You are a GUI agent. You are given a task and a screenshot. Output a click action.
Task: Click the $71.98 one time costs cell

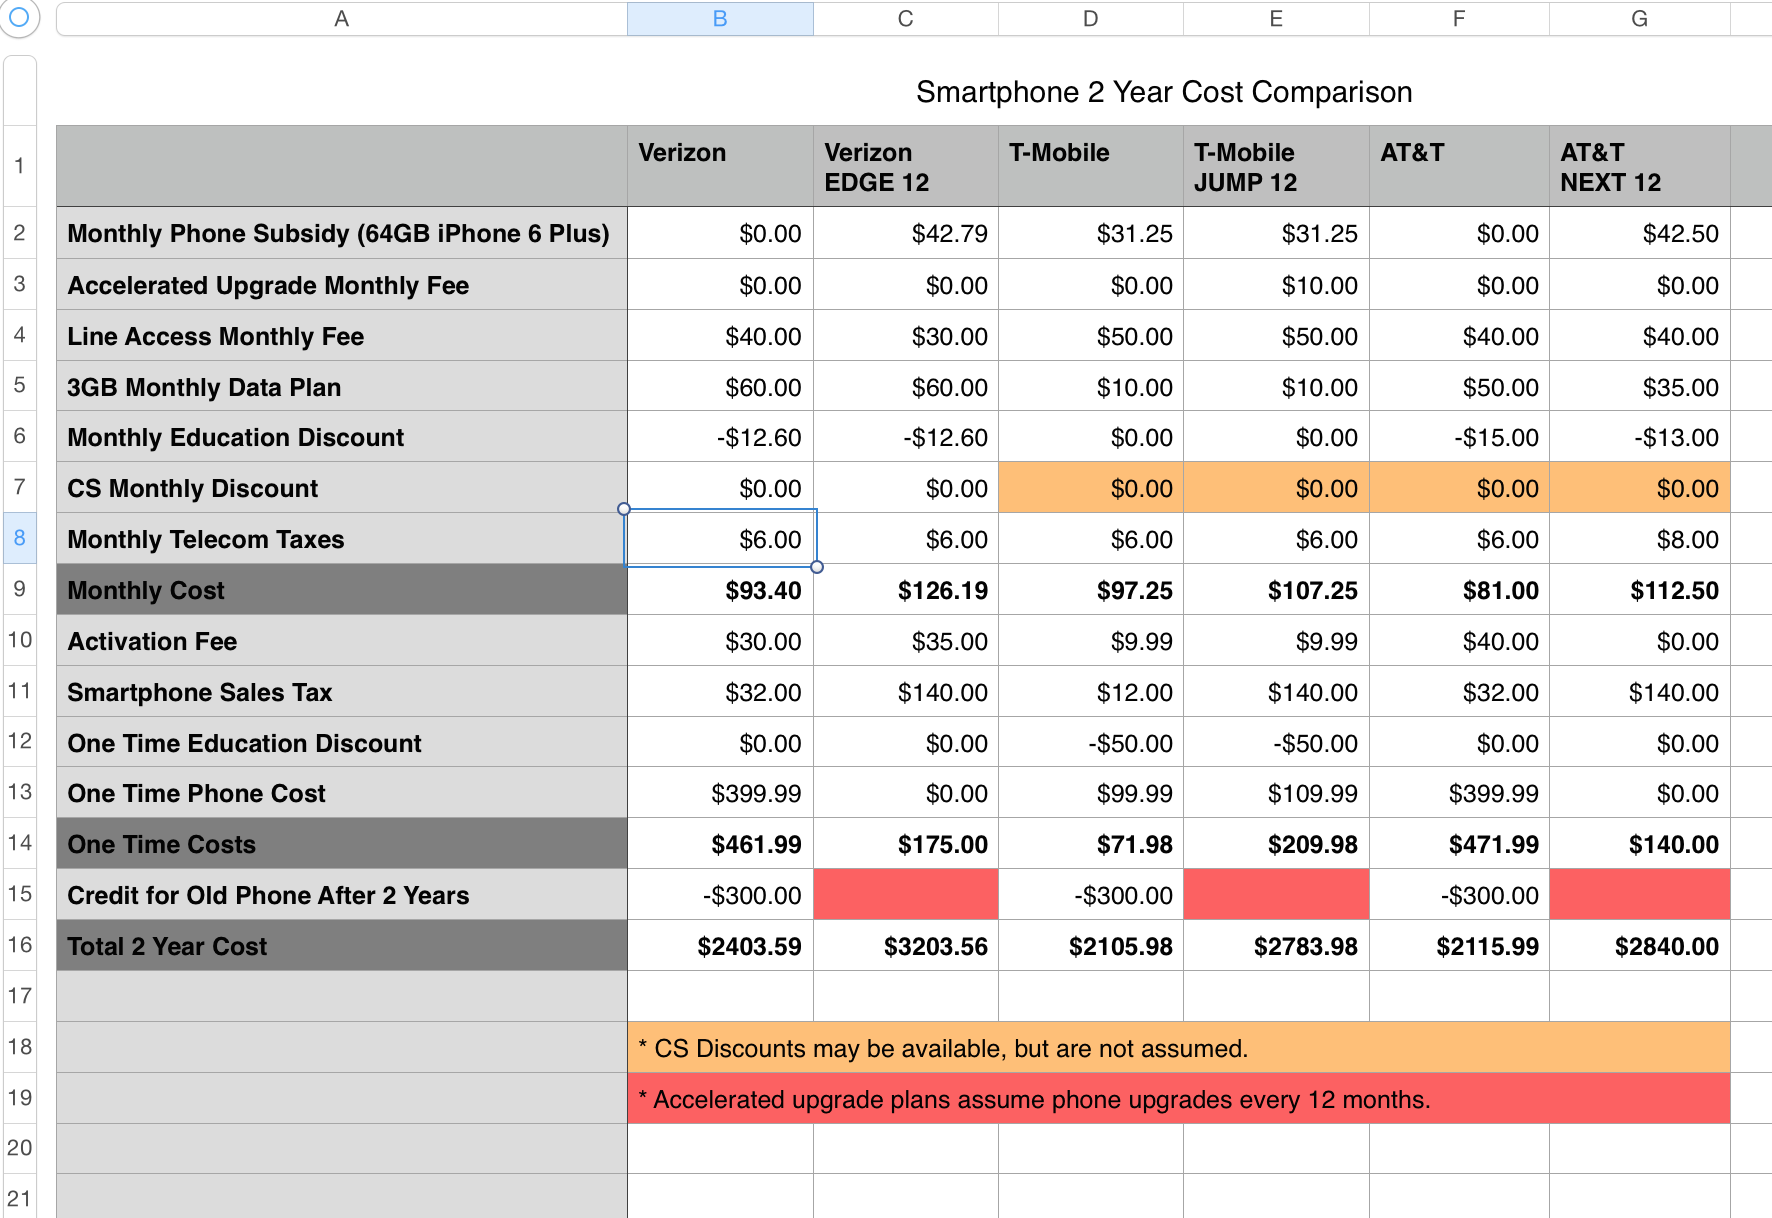(x=1091, y=844)
